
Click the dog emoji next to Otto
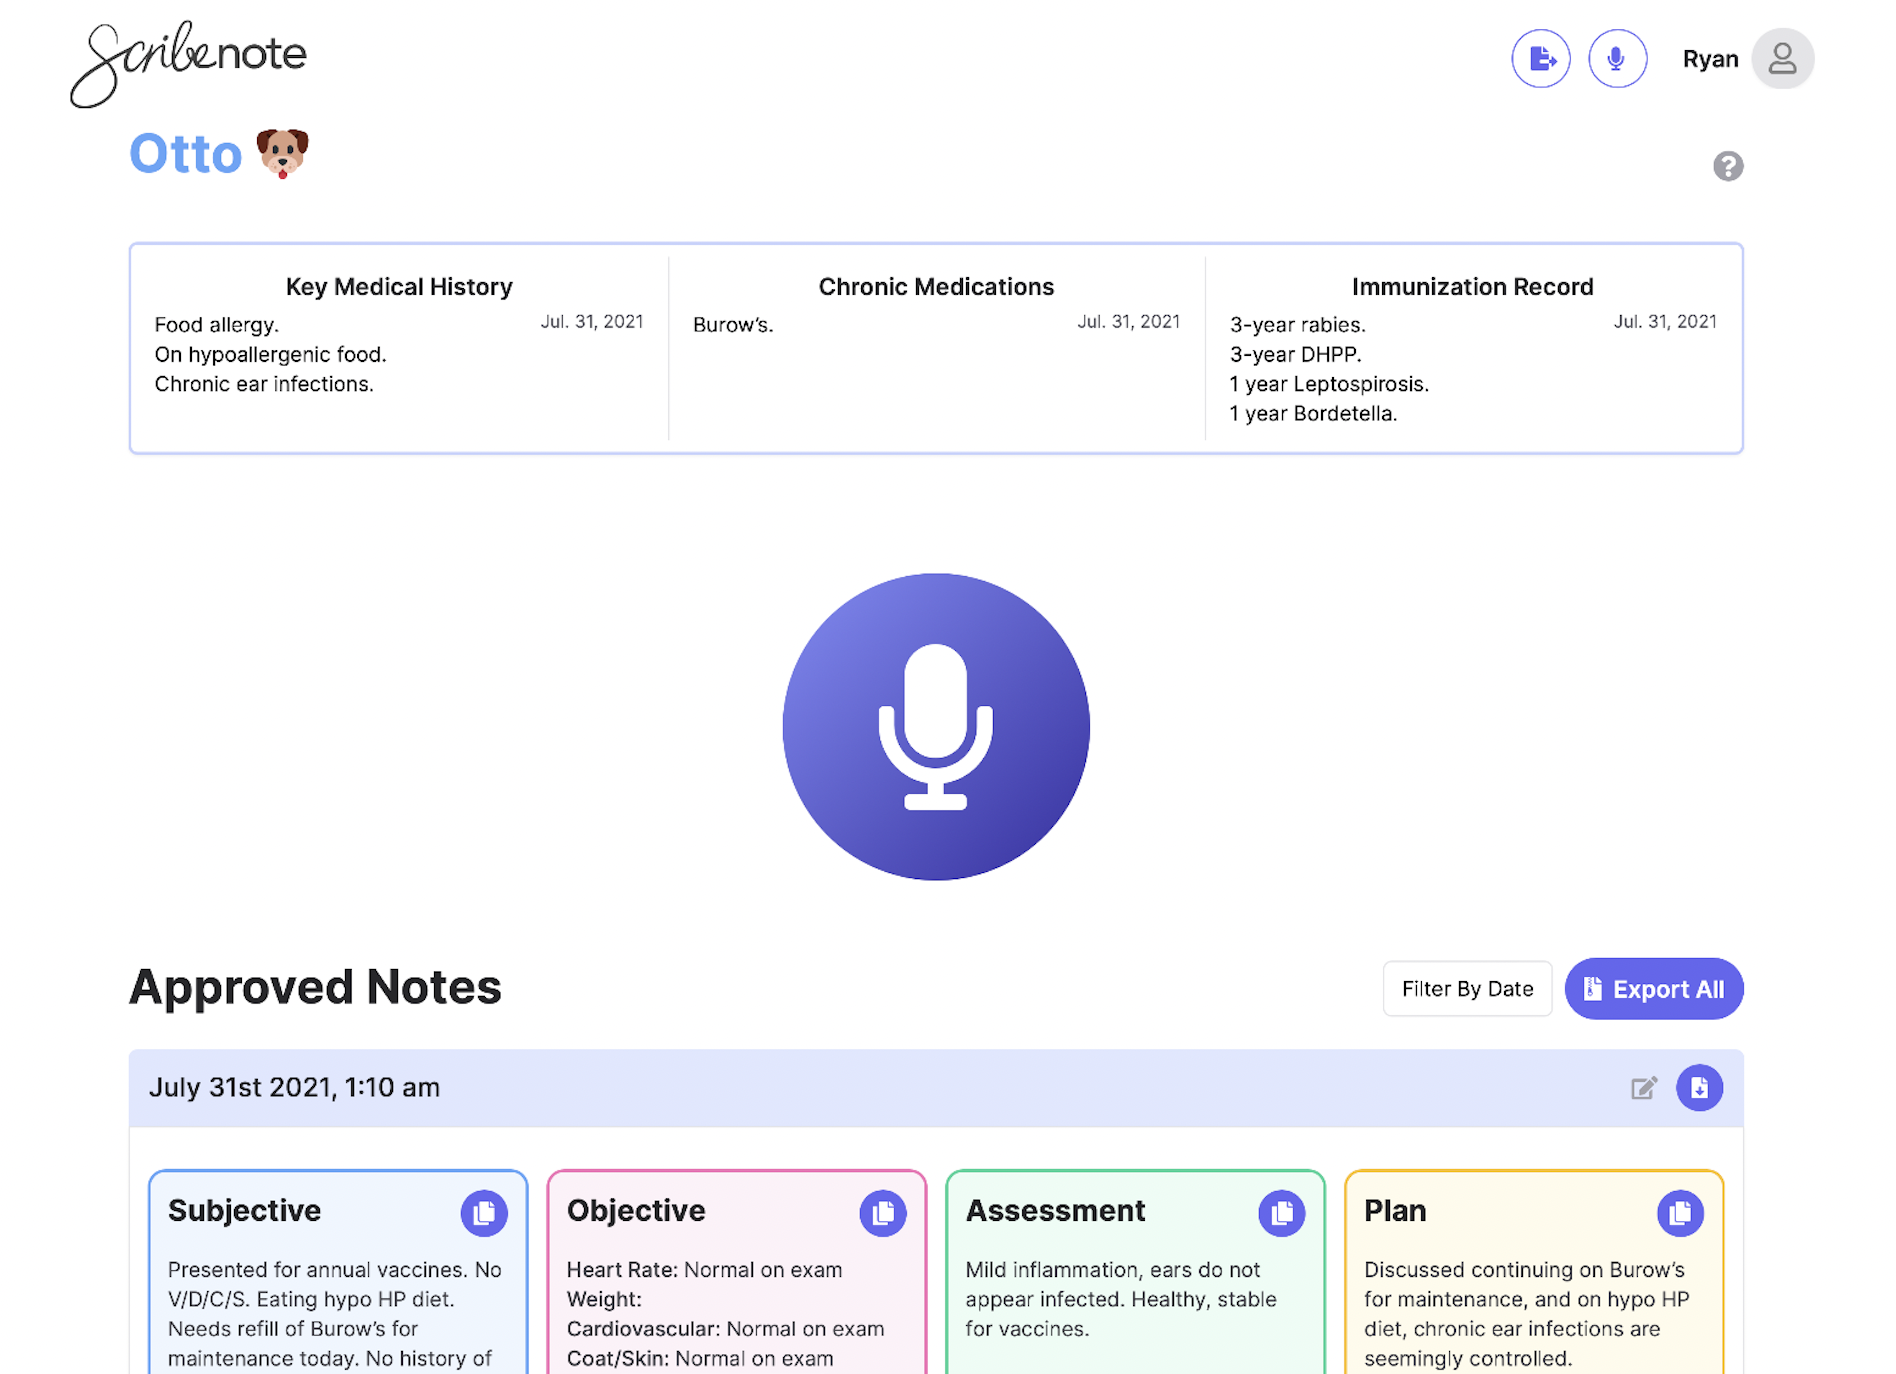(283, 153)
